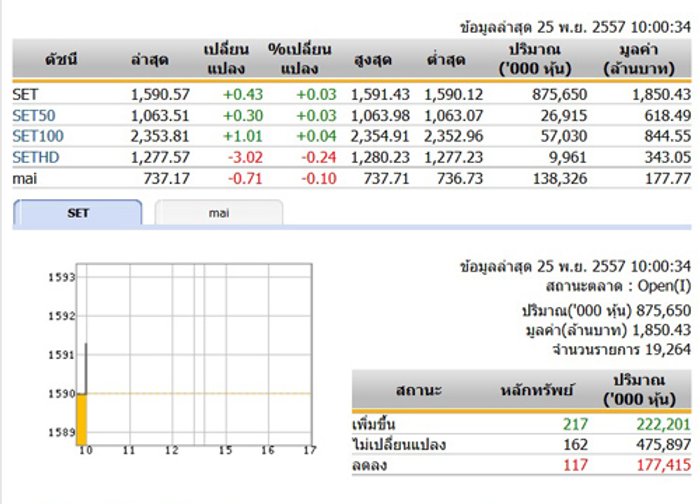Select SET100 last value 2,353.81

(160, 136)
